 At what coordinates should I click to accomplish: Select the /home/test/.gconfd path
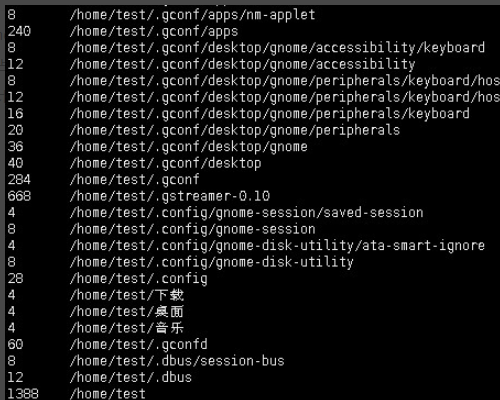coord(138,345)
